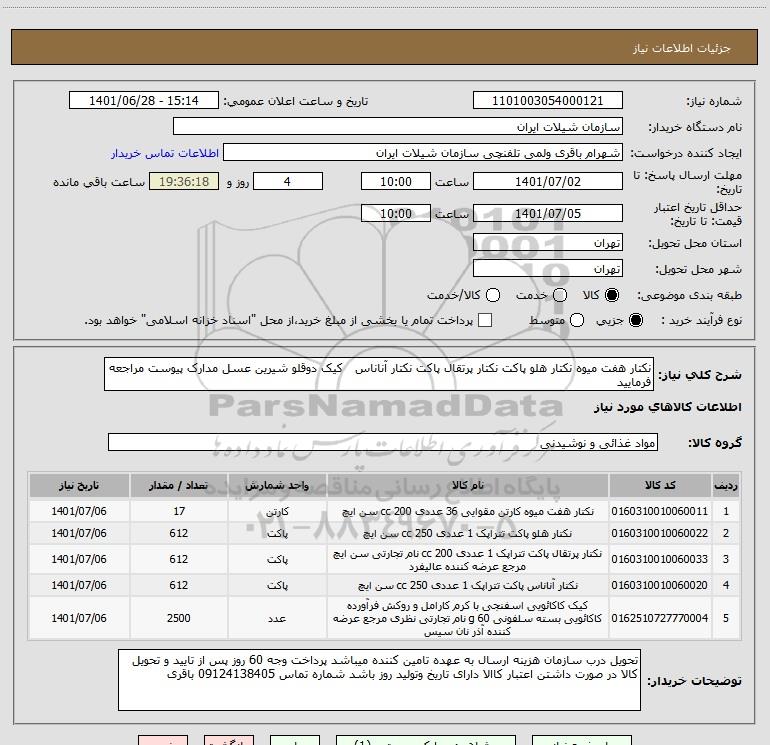Click the countdown timer 19:36:18
The image size is (770, 745).
pyautogui.click(x=184, y=181)
